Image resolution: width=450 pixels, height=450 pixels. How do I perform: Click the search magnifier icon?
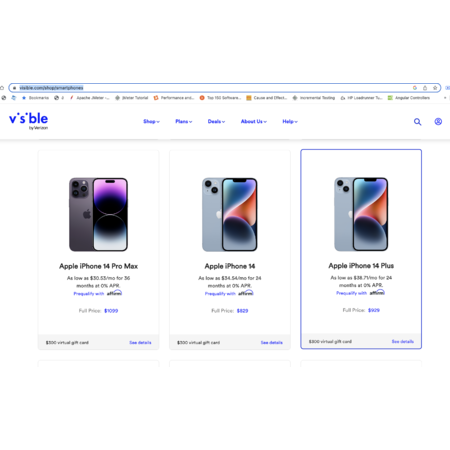[x=417, y=122]
